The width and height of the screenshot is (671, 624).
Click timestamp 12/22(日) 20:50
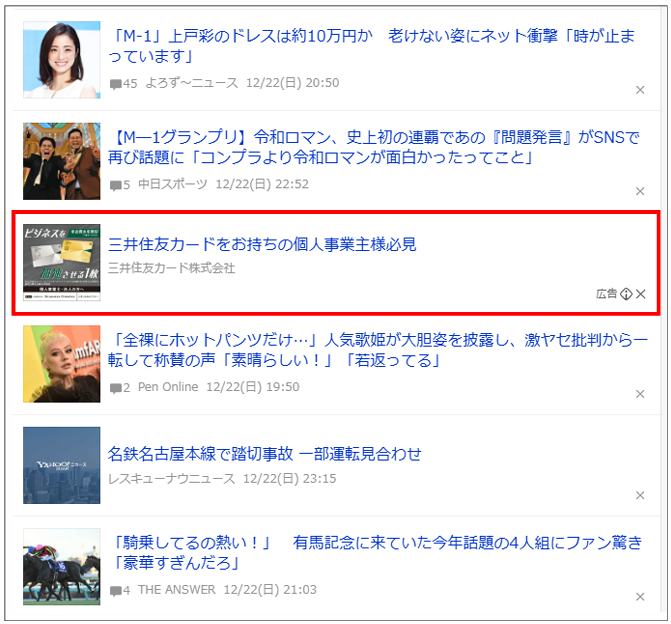tap(293, 83)
